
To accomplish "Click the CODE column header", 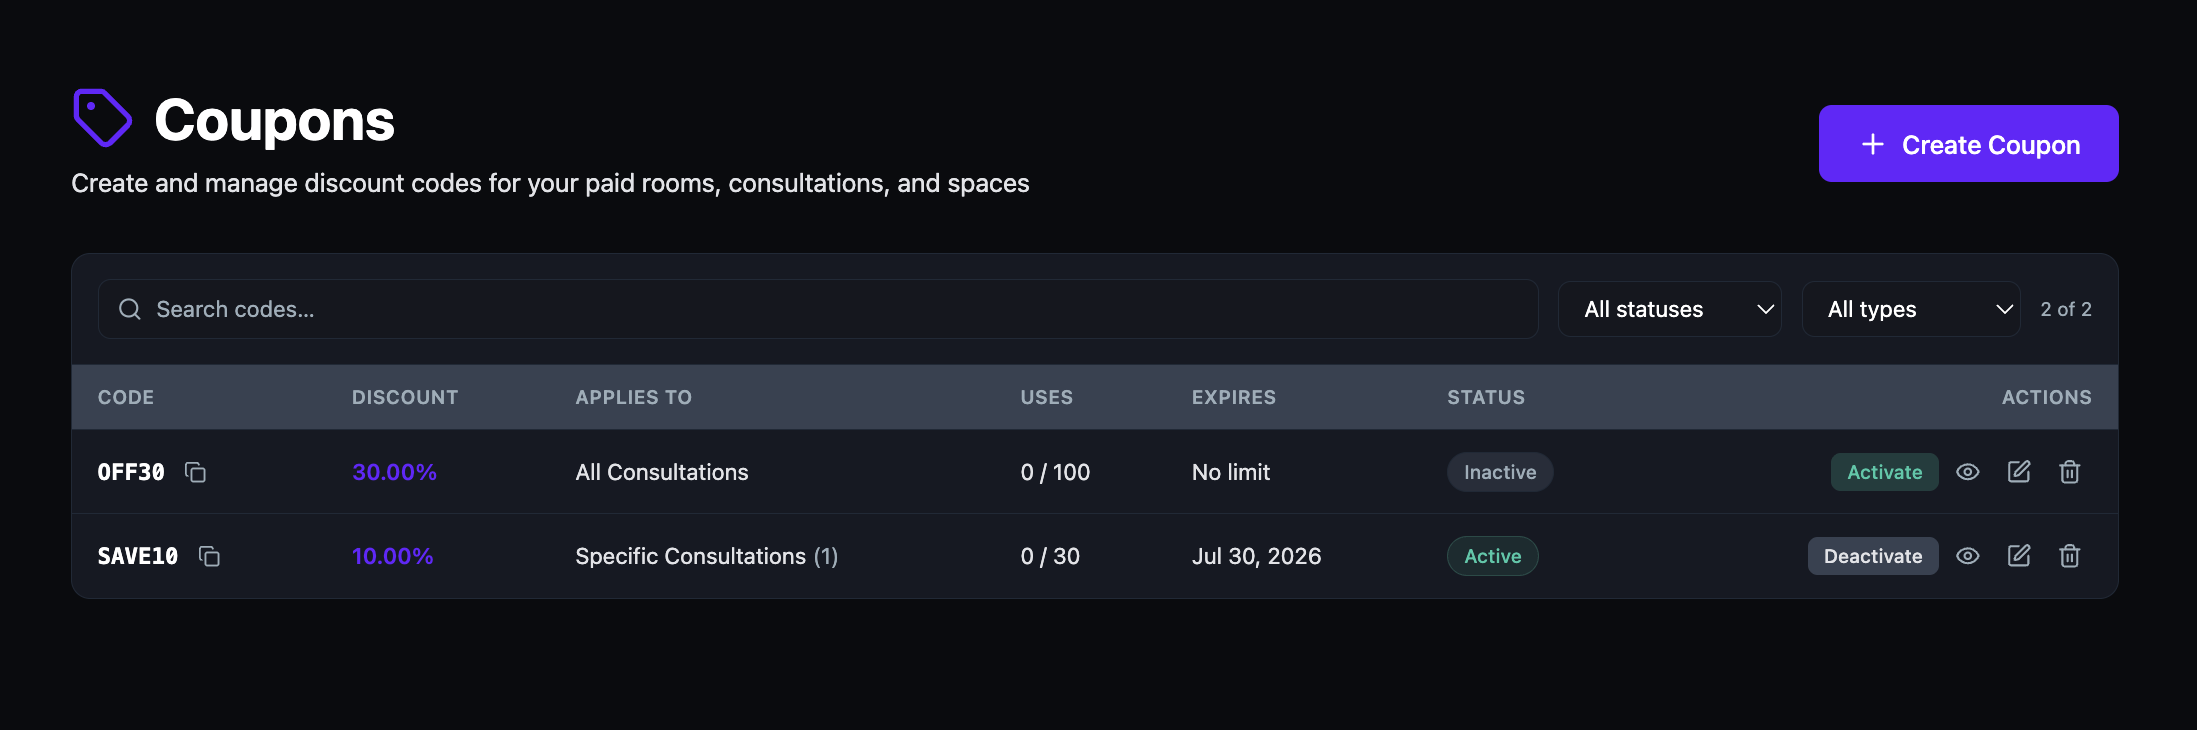I will point(126,397).
